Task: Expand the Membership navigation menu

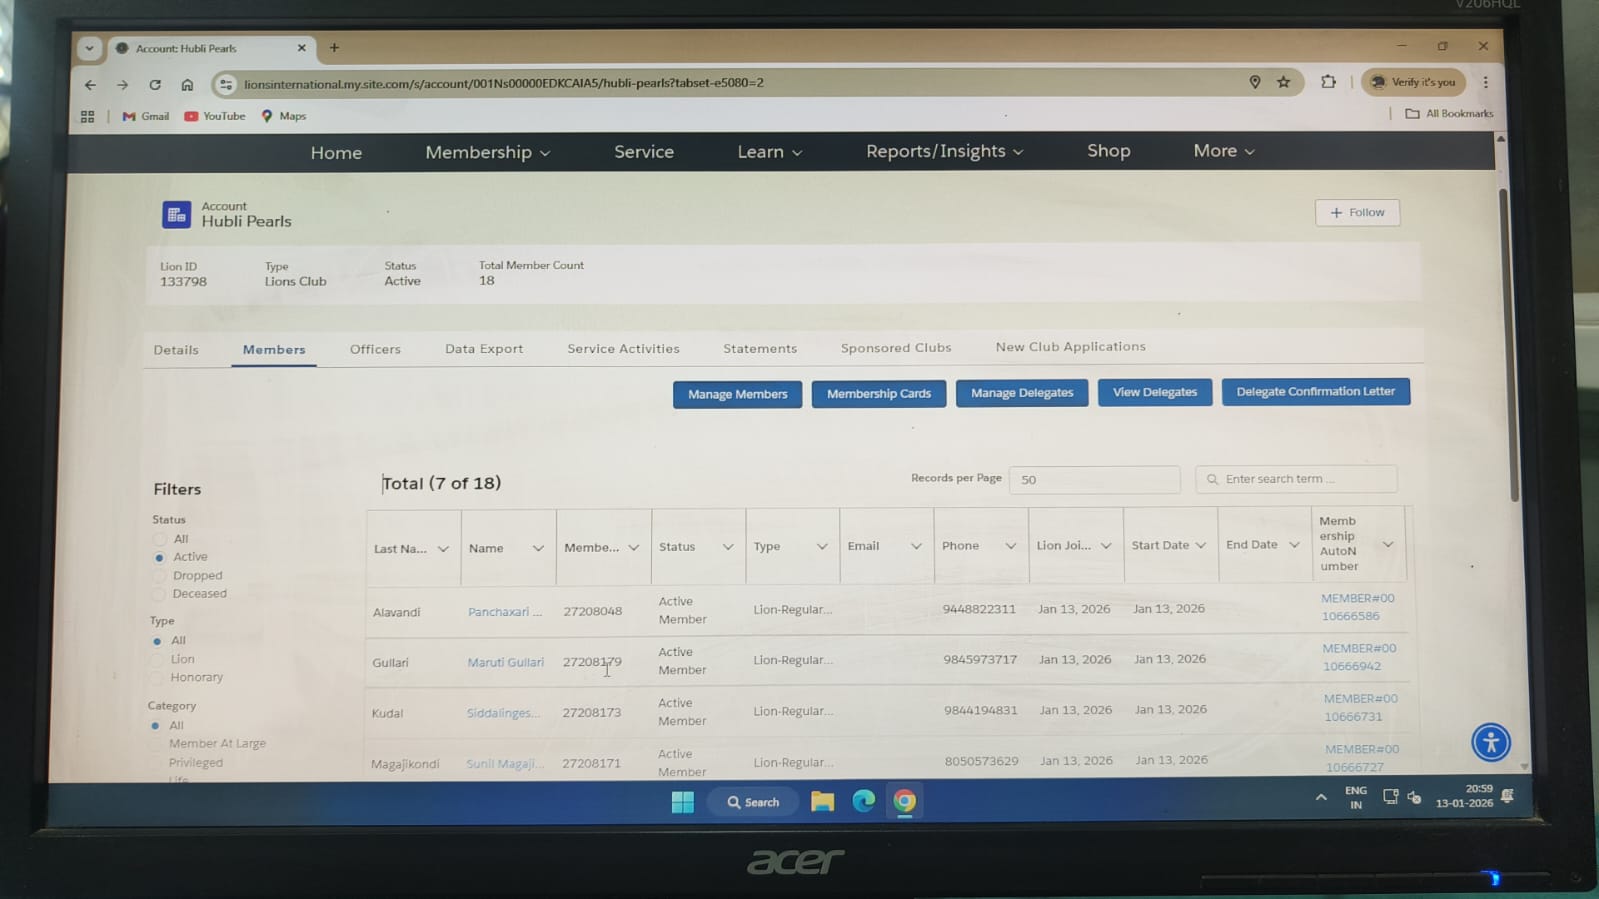Action: click(487, 152)
